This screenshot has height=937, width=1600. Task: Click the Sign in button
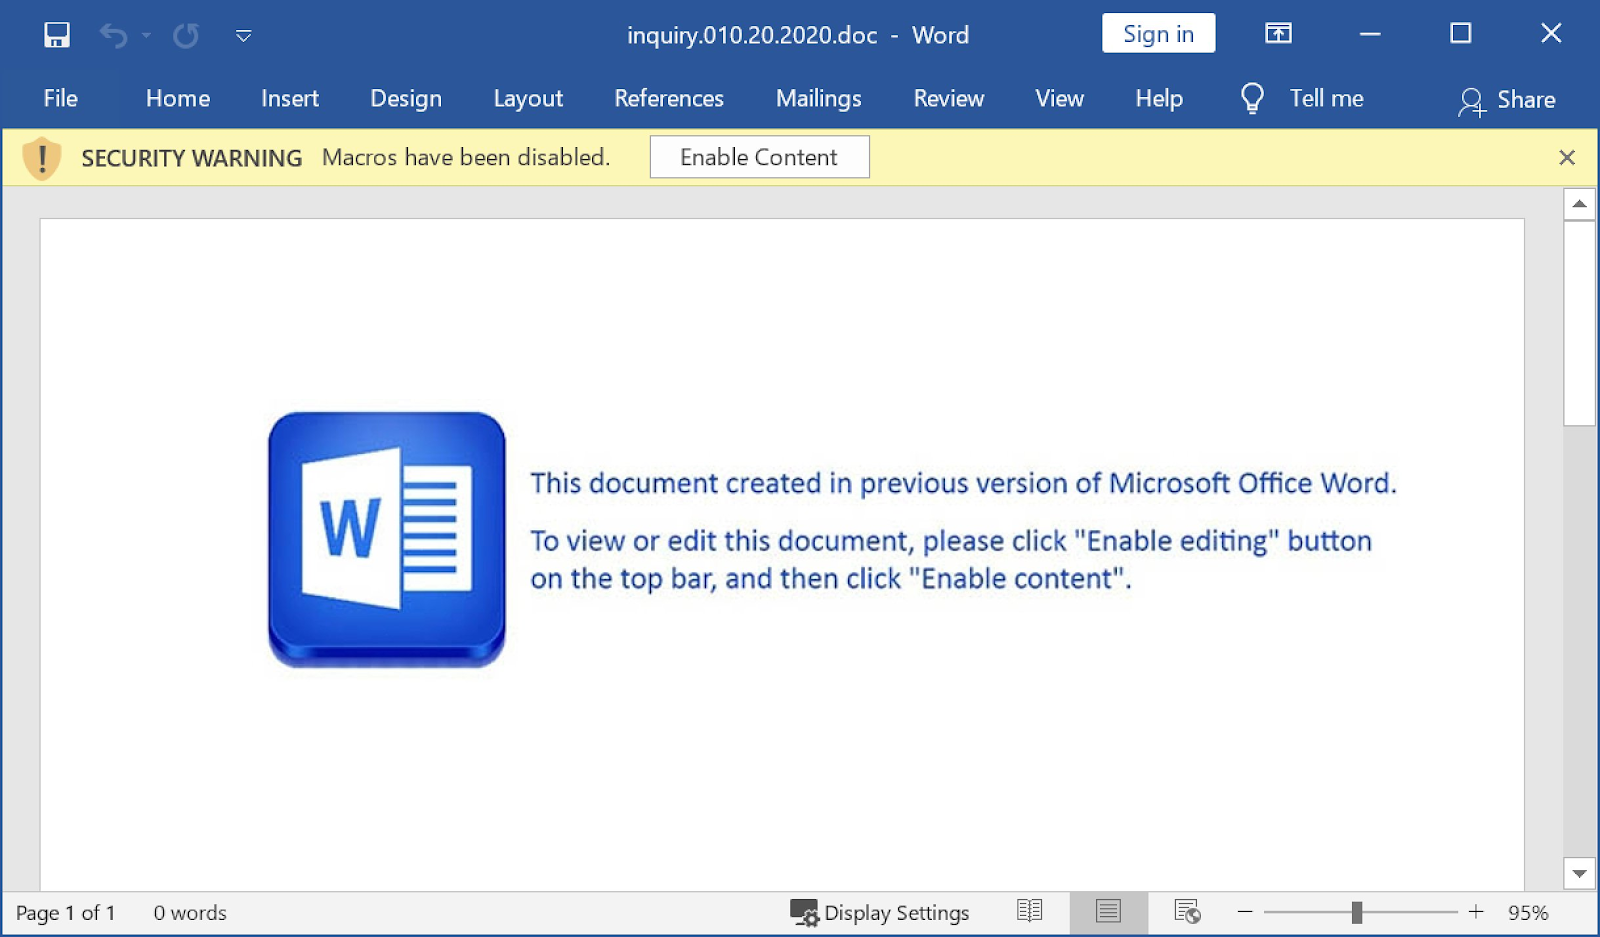pyautogui.click(x=1158, y=34)
